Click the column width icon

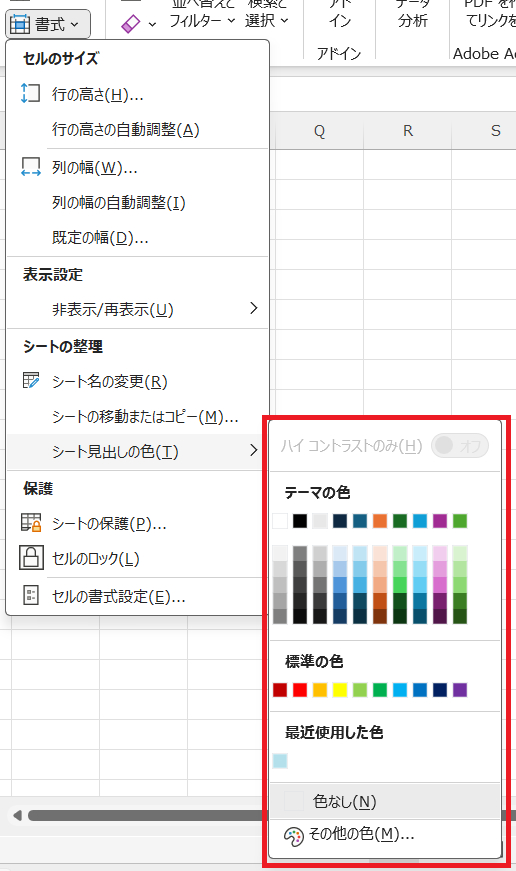[x=31, y=167]
